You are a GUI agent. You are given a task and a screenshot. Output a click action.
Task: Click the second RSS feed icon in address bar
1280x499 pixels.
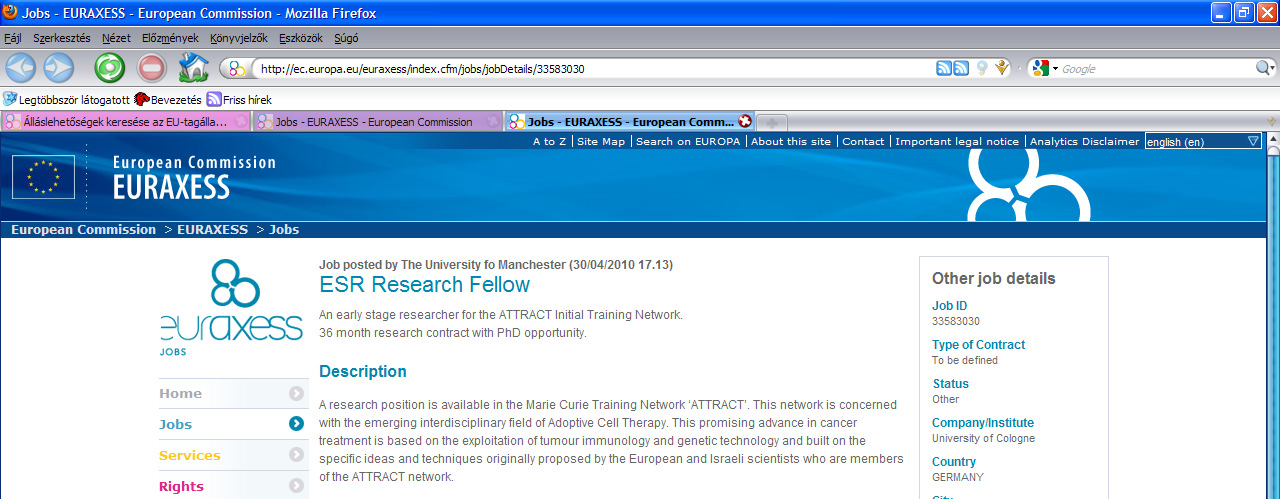point(961,68)
